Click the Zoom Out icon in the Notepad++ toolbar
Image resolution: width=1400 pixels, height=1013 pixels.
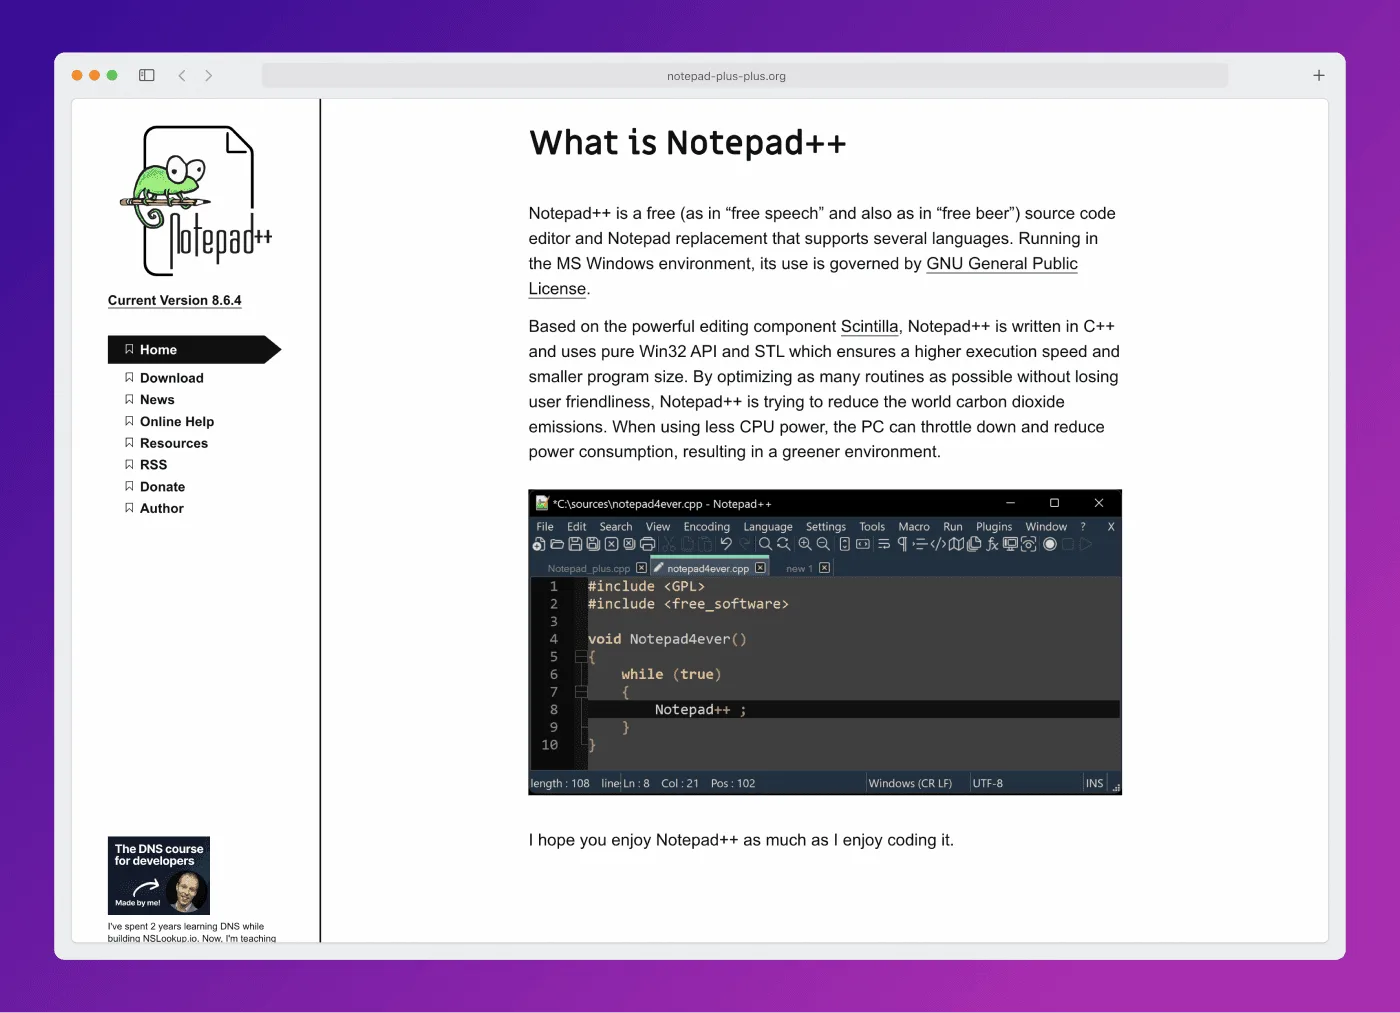point(823,544)
